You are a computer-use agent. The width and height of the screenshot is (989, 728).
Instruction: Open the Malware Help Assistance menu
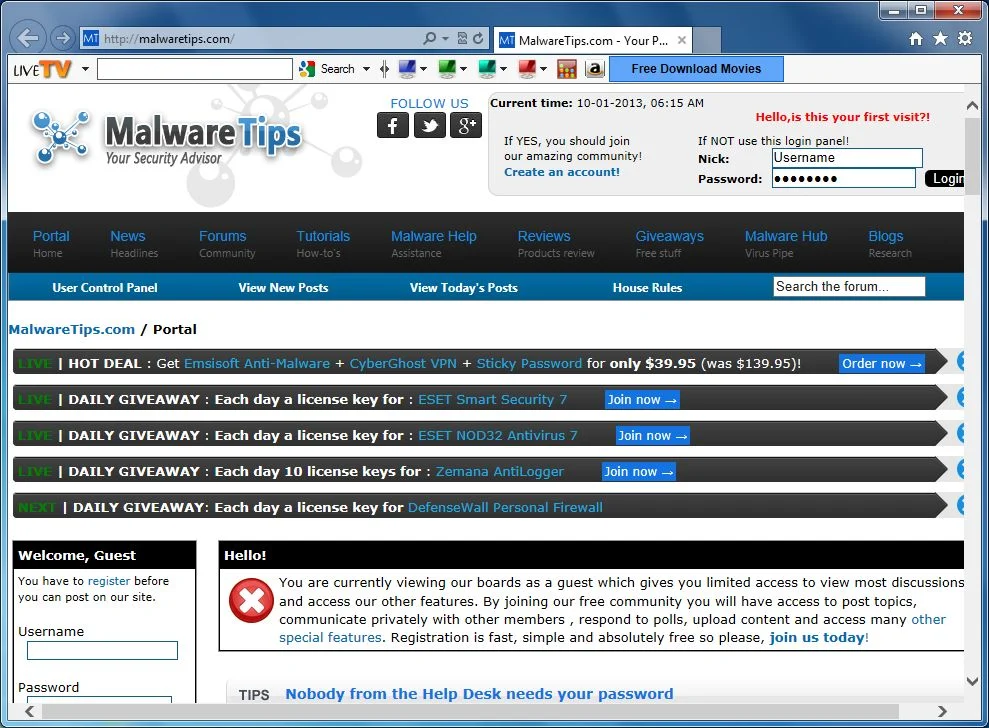pyautogui.click(x=434, y=244)
